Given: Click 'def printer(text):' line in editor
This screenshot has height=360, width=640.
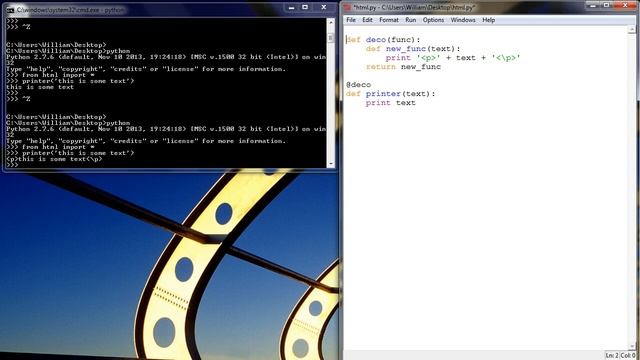Looking at the screenshot, I should [391, 93].
